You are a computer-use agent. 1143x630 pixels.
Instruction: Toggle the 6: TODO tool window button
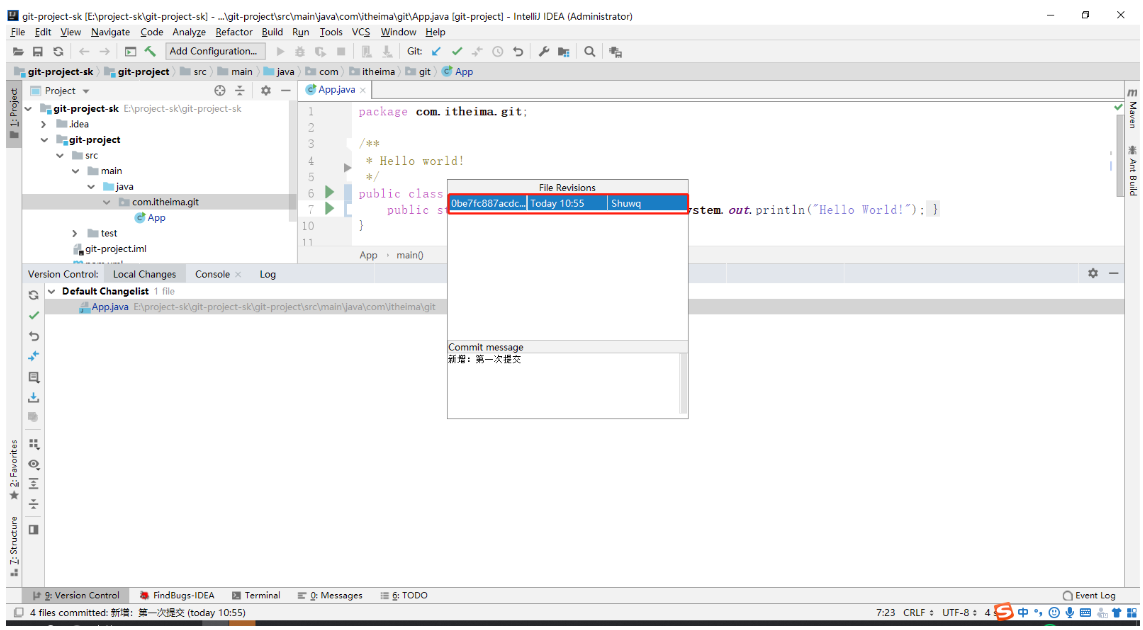(405, 596)
